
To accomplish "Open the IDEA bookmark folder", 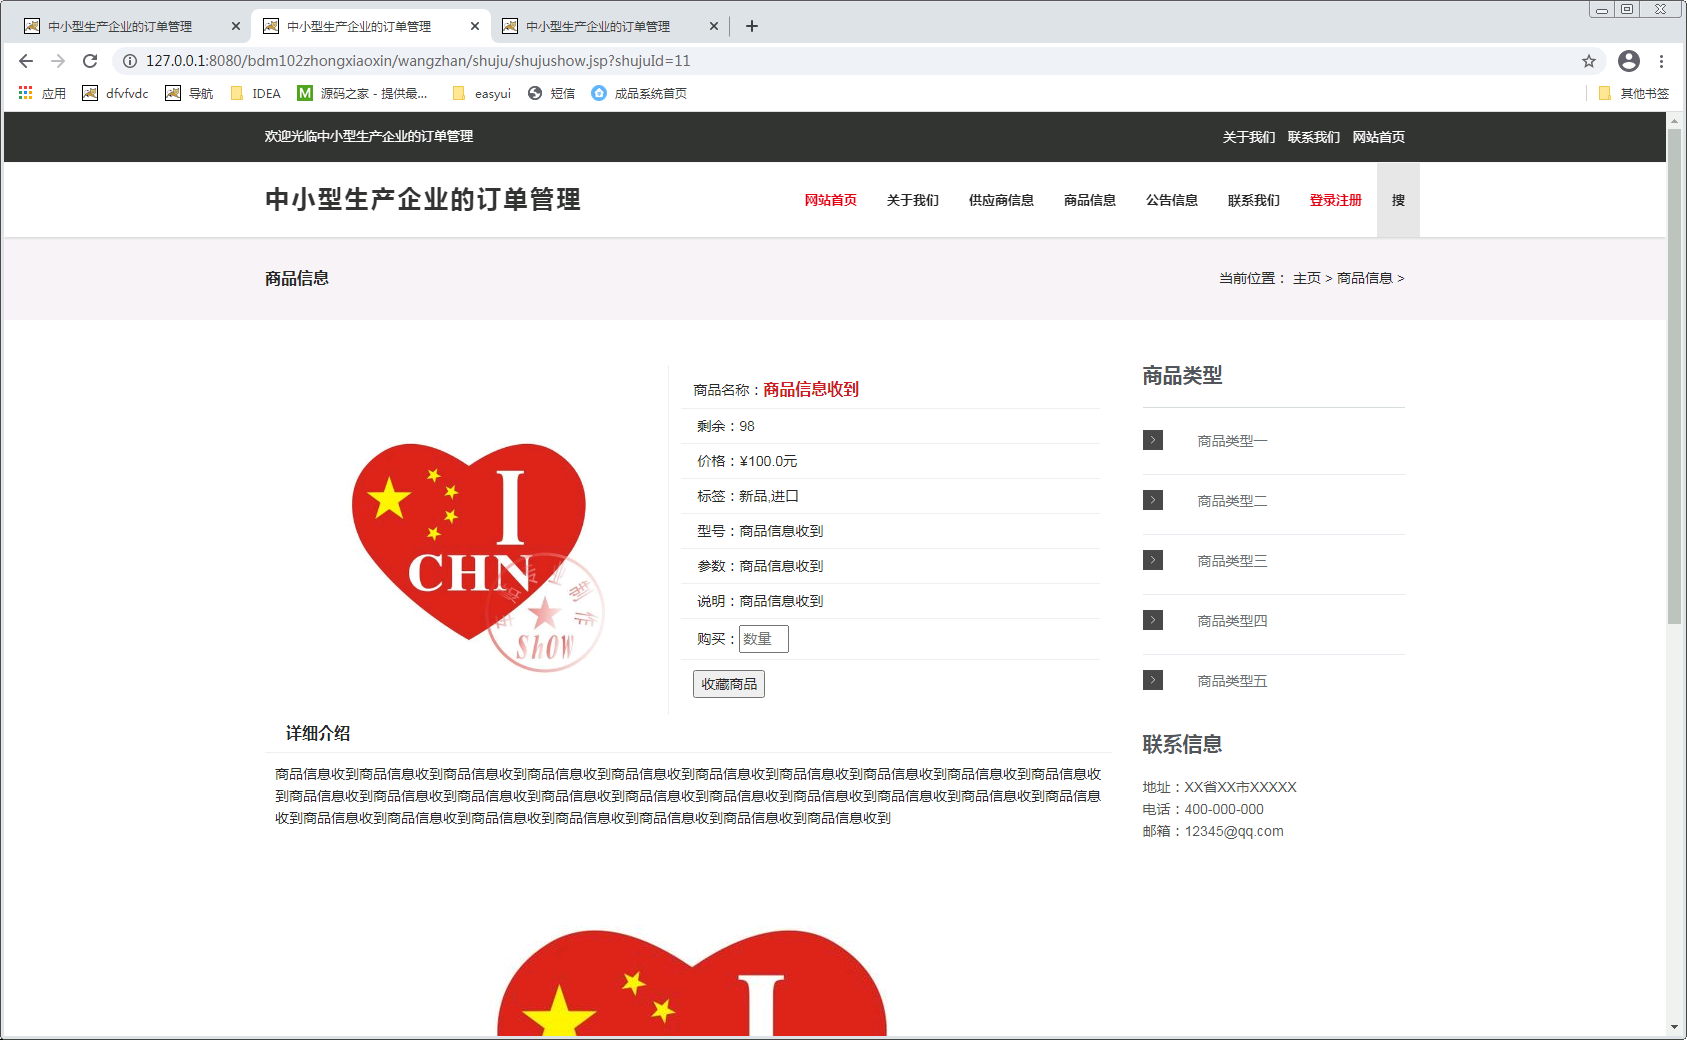I will pyautogui.click(x=255, y=93).
